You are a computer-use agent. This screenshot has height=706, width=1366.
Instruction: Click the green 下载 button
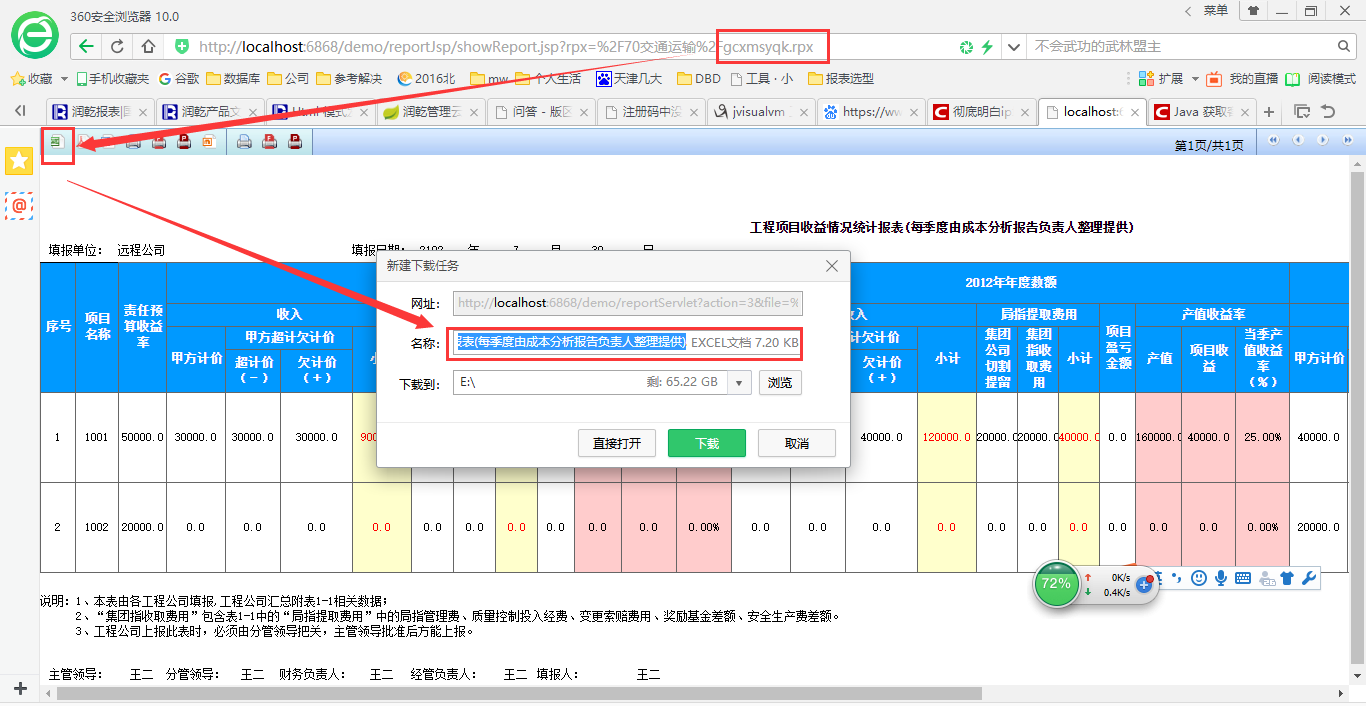[x=707, y=443]
